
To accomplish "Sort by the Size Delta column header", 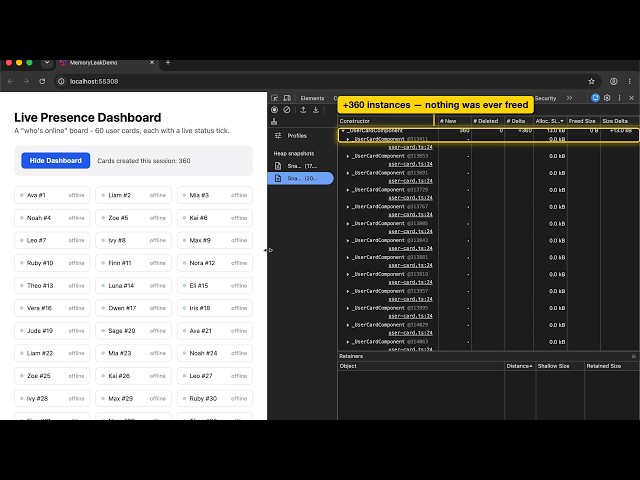I will point(620,121).
